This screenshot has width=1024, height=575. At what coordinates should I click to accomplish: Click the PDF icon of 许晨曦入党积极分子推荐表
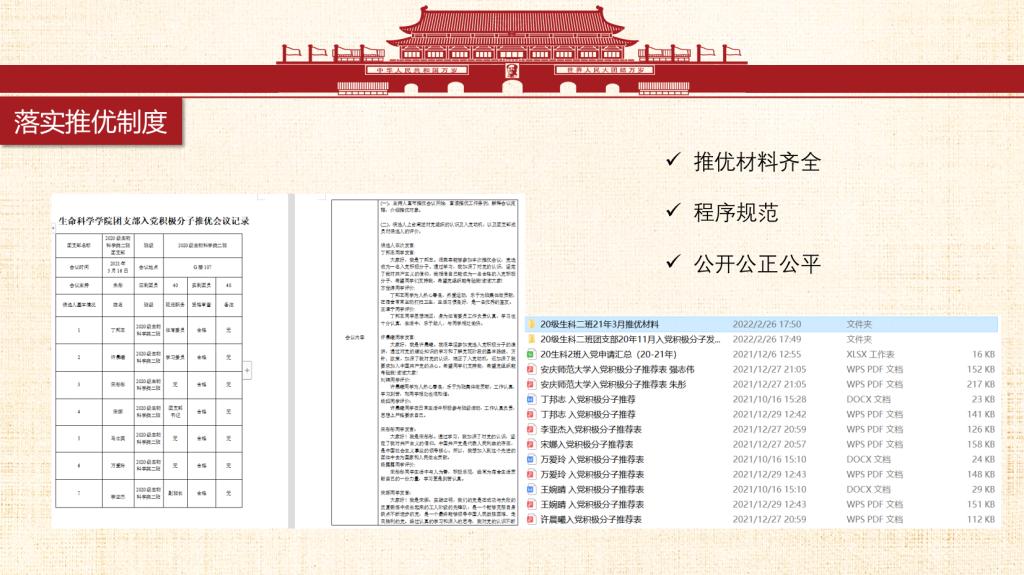tap(531, 519)
